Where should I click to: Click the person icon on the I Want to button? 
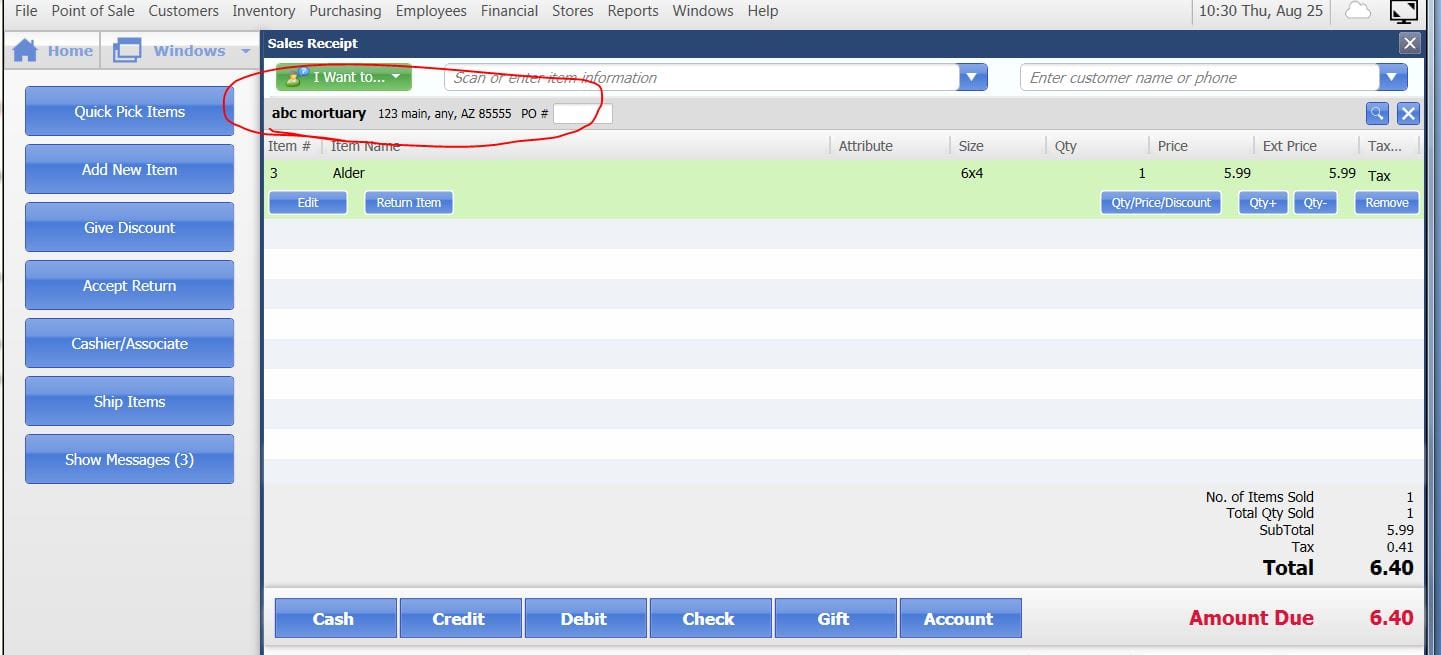coord(293,76)
